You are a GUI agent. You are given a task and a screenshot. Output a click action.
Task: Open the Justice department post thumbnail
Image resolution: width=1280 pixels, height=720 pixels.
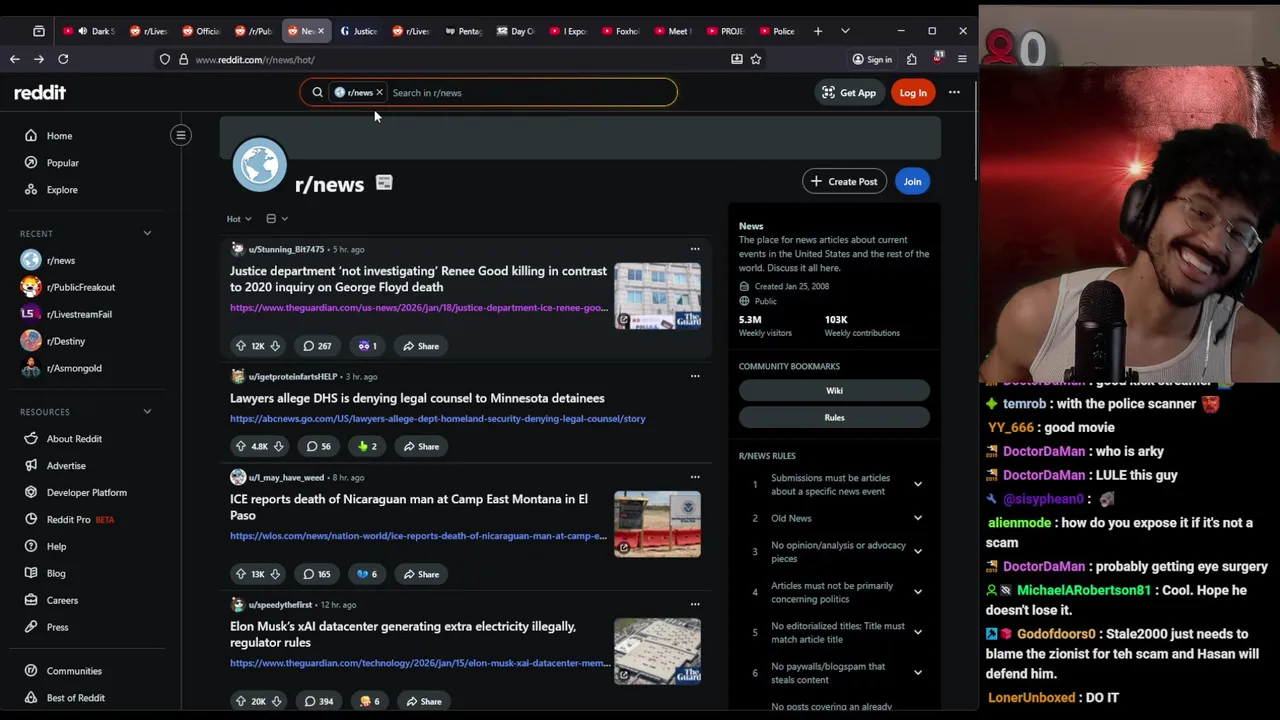click(657, 296)
